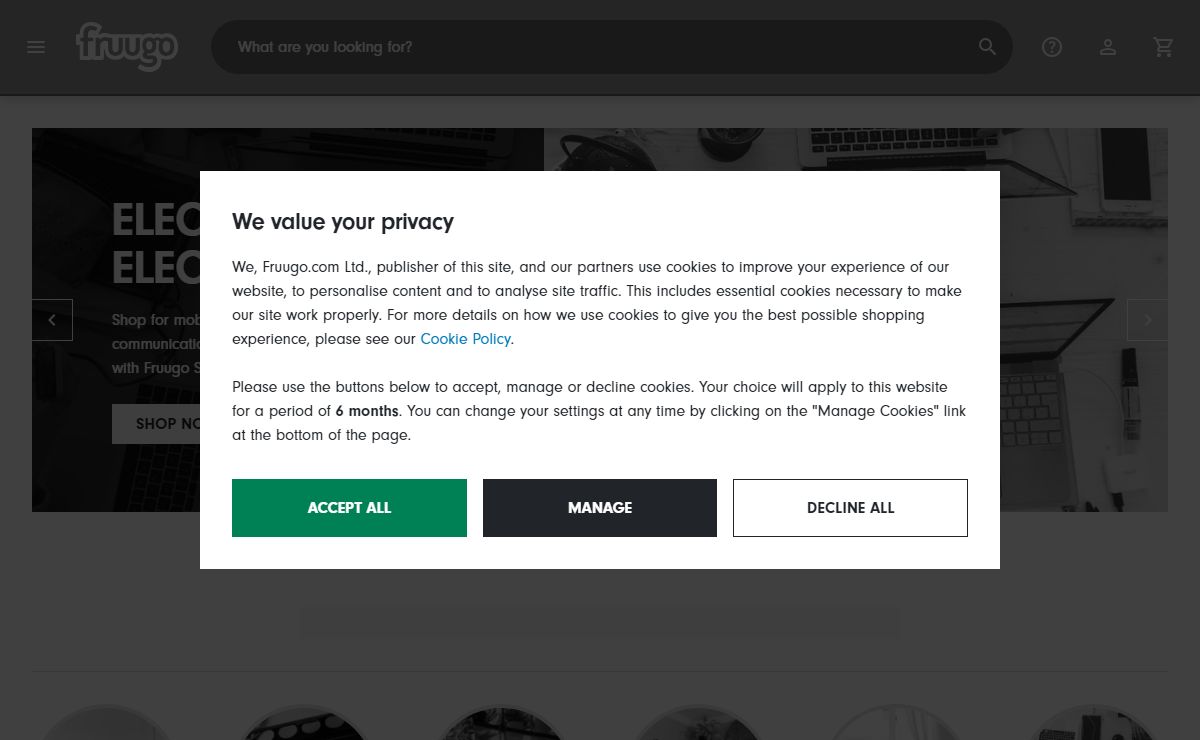Accept all cookies
The image size is (1200, 740).
click(349, 508)
